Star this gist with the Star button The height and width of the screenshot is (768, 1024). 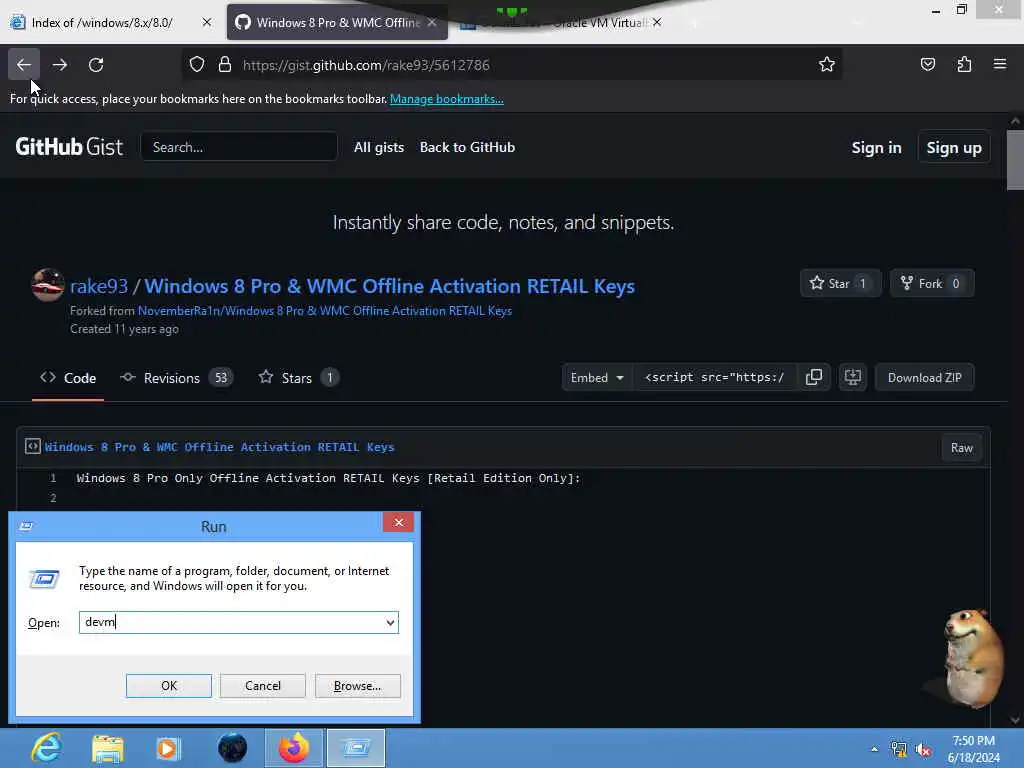pos(840,283)
